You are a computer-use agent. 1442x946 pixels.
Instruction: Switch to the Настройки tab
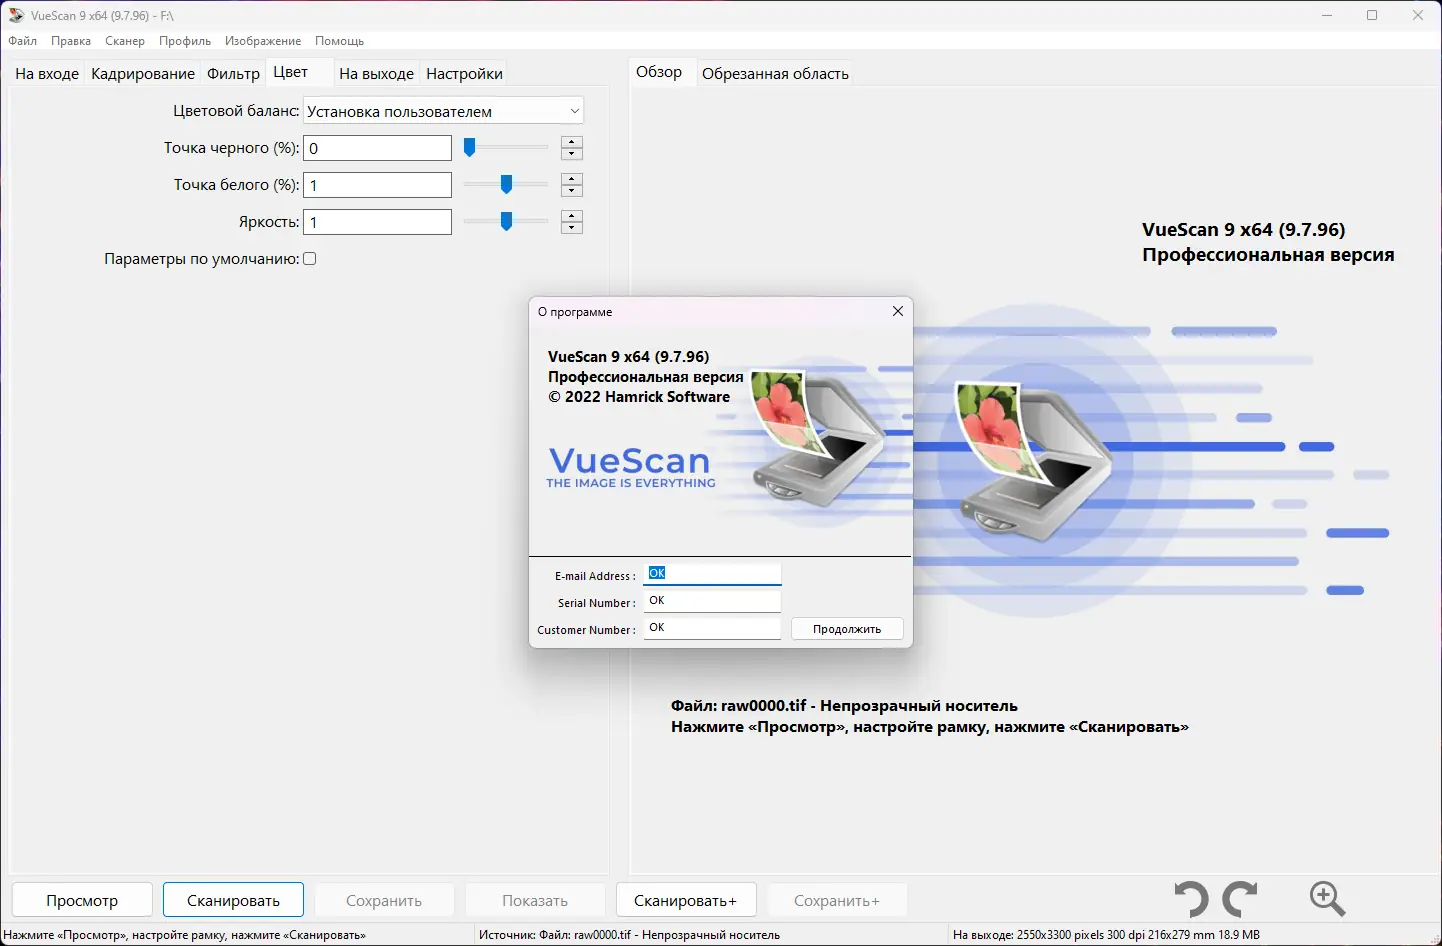coord(464,74)
